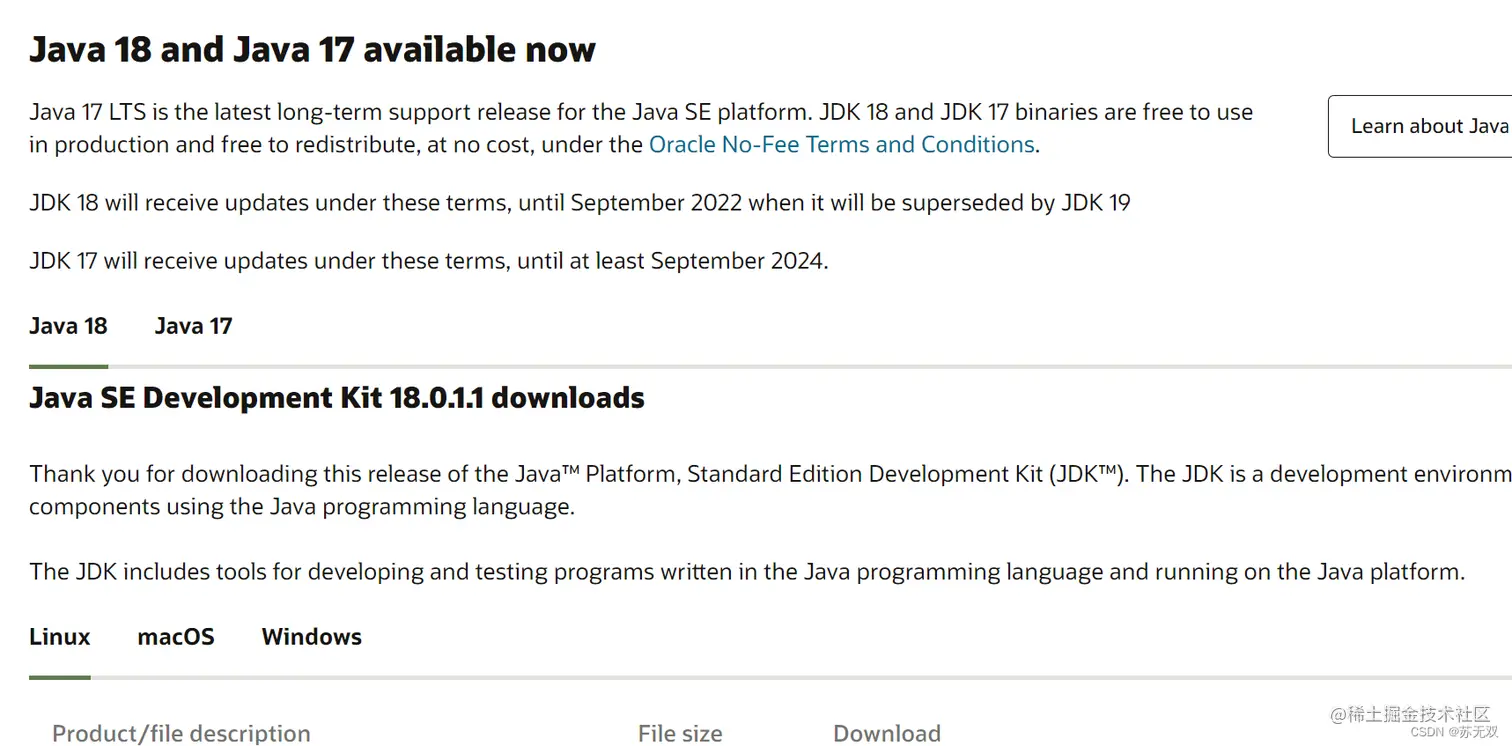Click the Java 18 and Java 17 available now heading

312,50
